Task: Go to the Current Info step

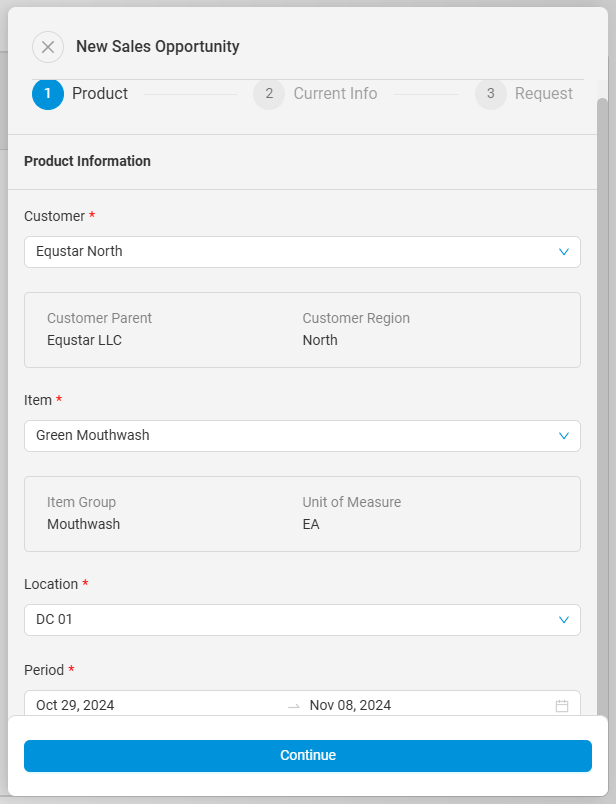Action: pyautogui.click(x=335, y=94)
